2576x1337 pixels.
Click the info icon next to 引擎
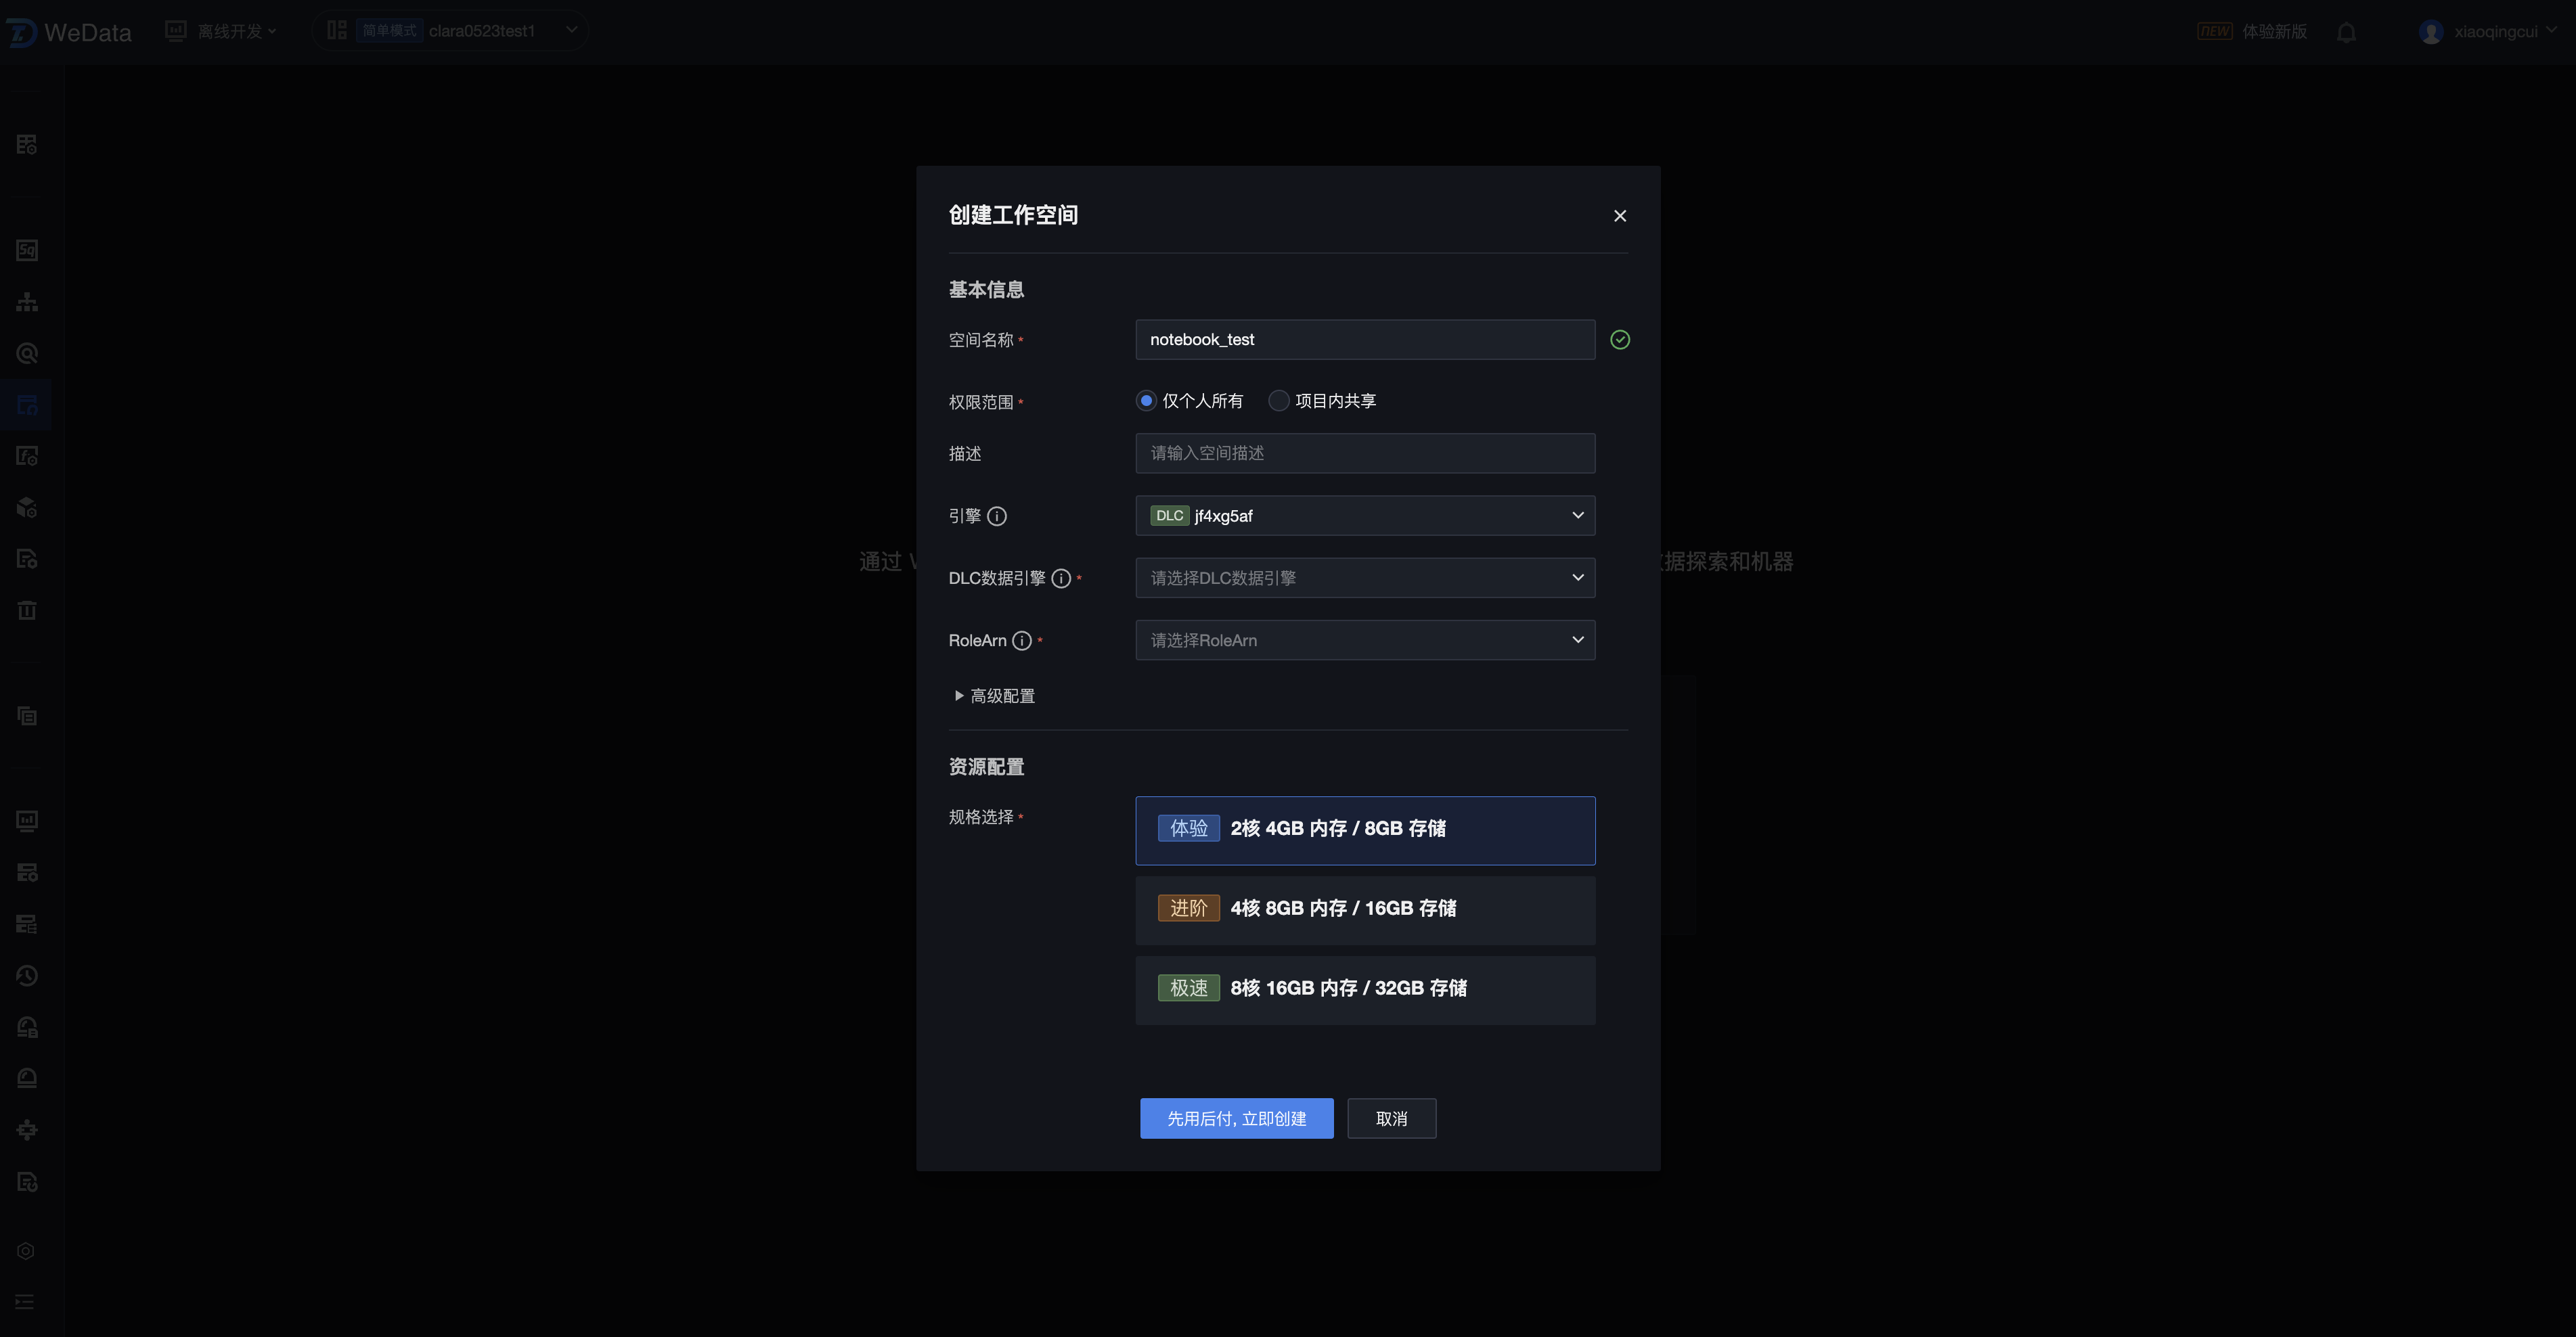pos(996,516)
